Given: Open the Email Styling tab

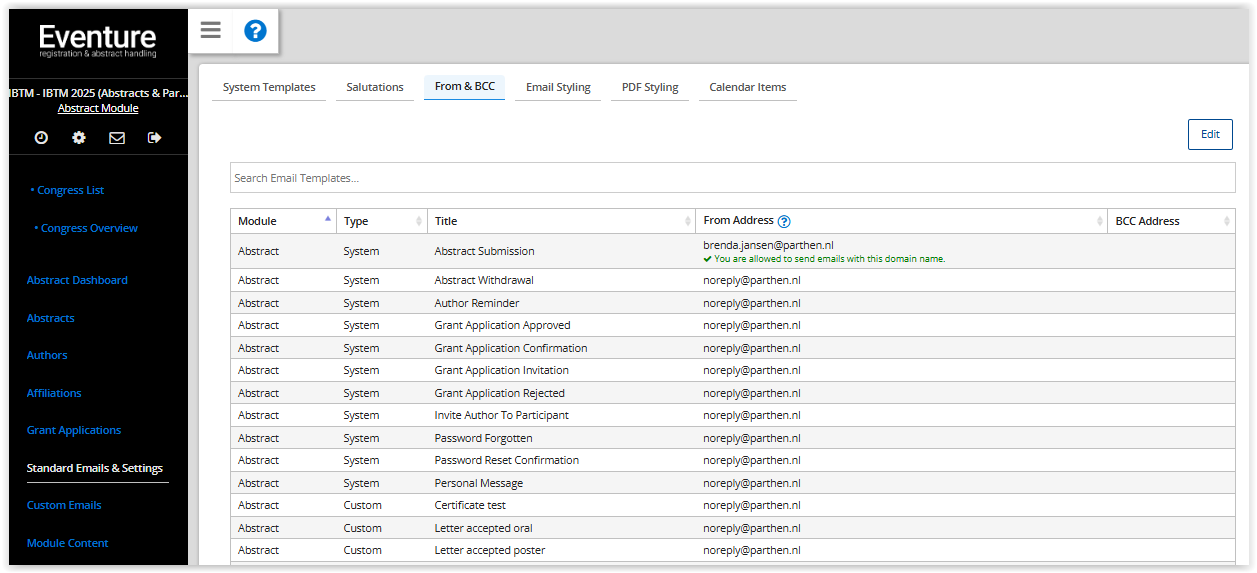Looking at the screenshot, I should point(558,87).
